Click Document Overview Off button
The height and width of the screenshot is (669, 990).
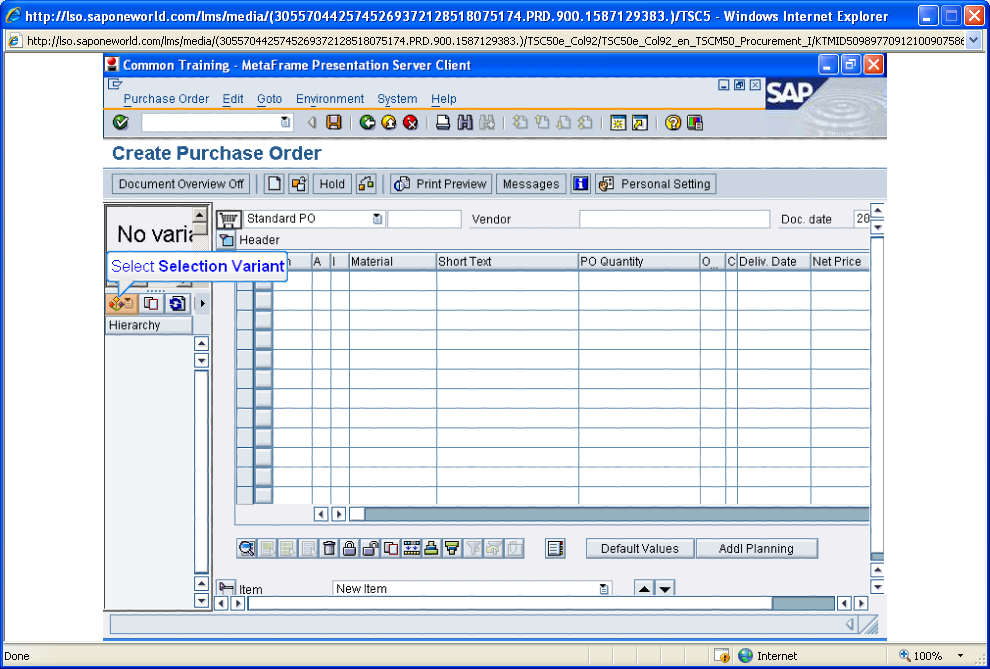pos(181,184)
